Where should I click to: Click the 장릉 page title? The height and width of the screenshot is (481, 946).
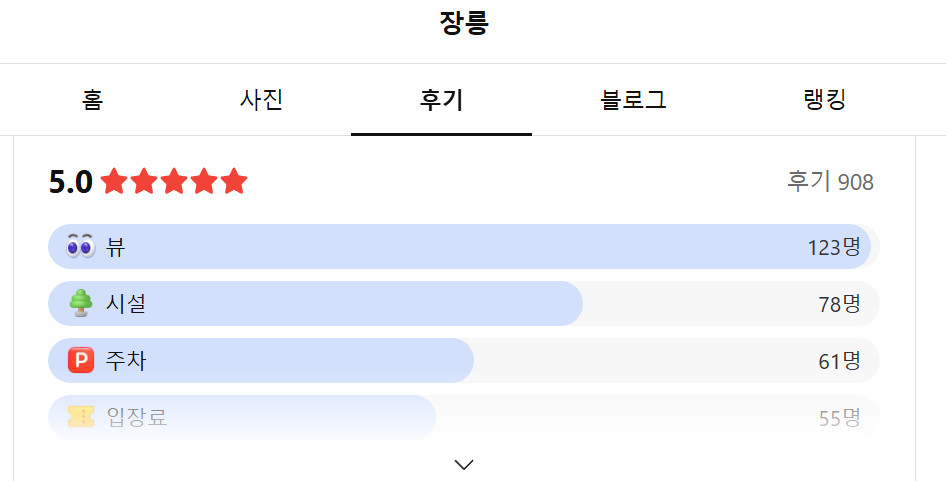coord(464,23)
